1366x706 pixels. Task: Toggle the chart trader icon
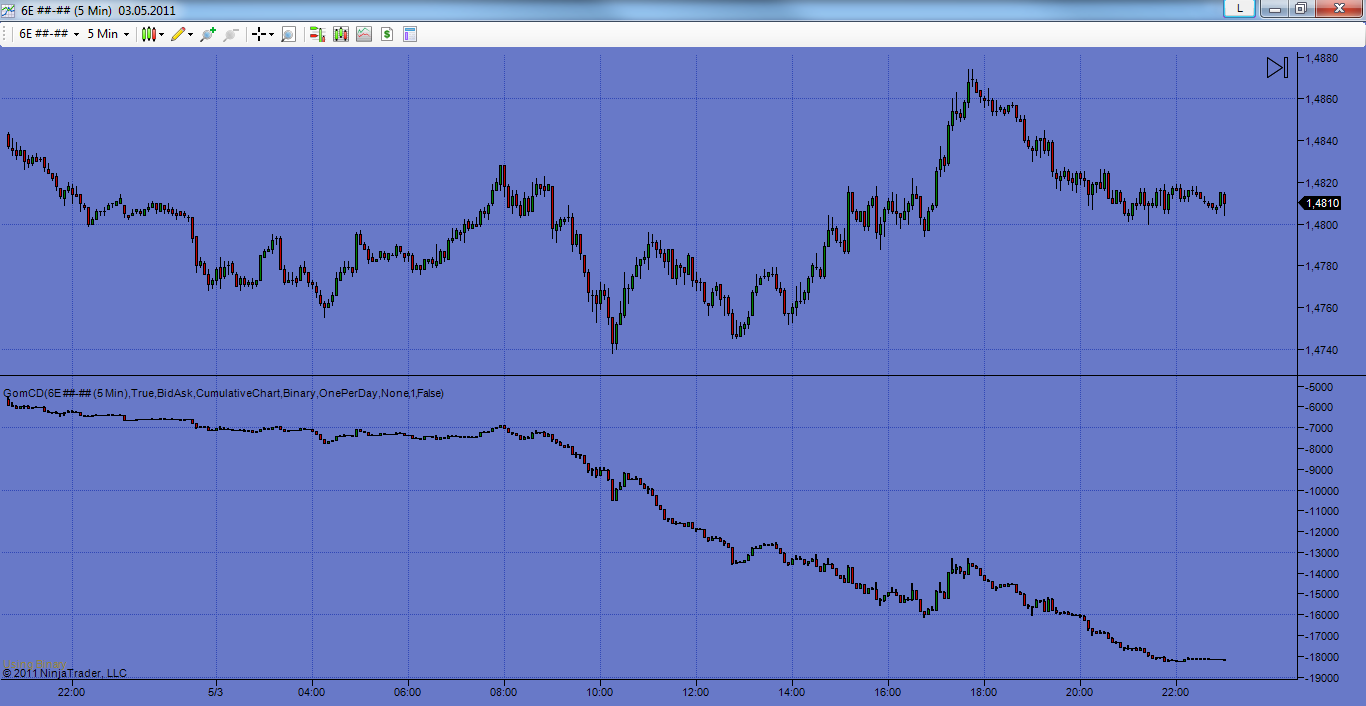[x=317, y=34]
